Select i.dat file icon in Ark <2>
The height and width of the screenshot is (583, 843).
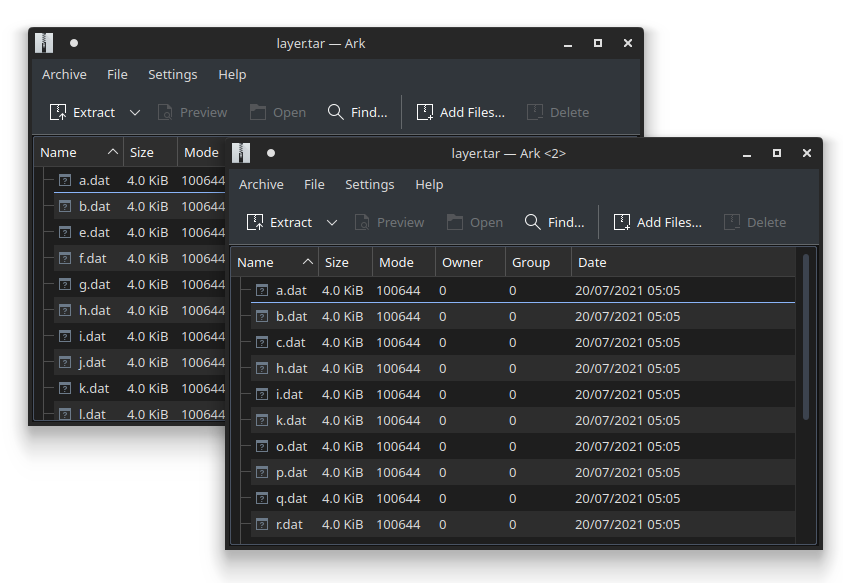262,394
